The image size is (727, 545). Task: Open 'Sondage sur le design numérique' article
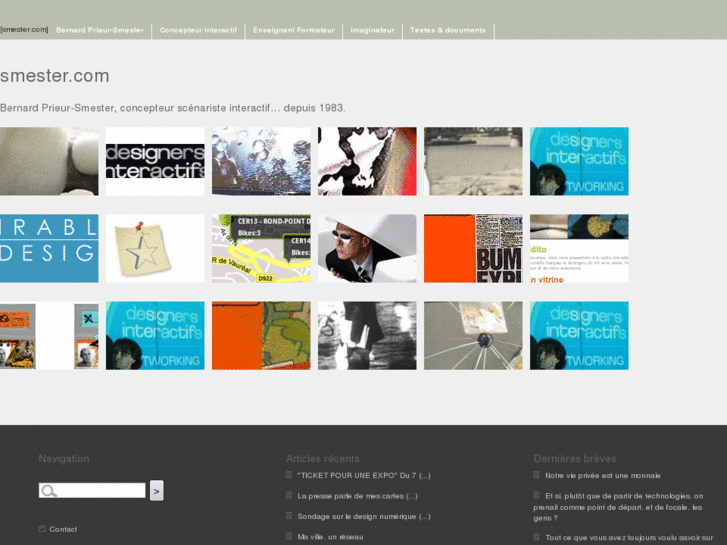364,516
